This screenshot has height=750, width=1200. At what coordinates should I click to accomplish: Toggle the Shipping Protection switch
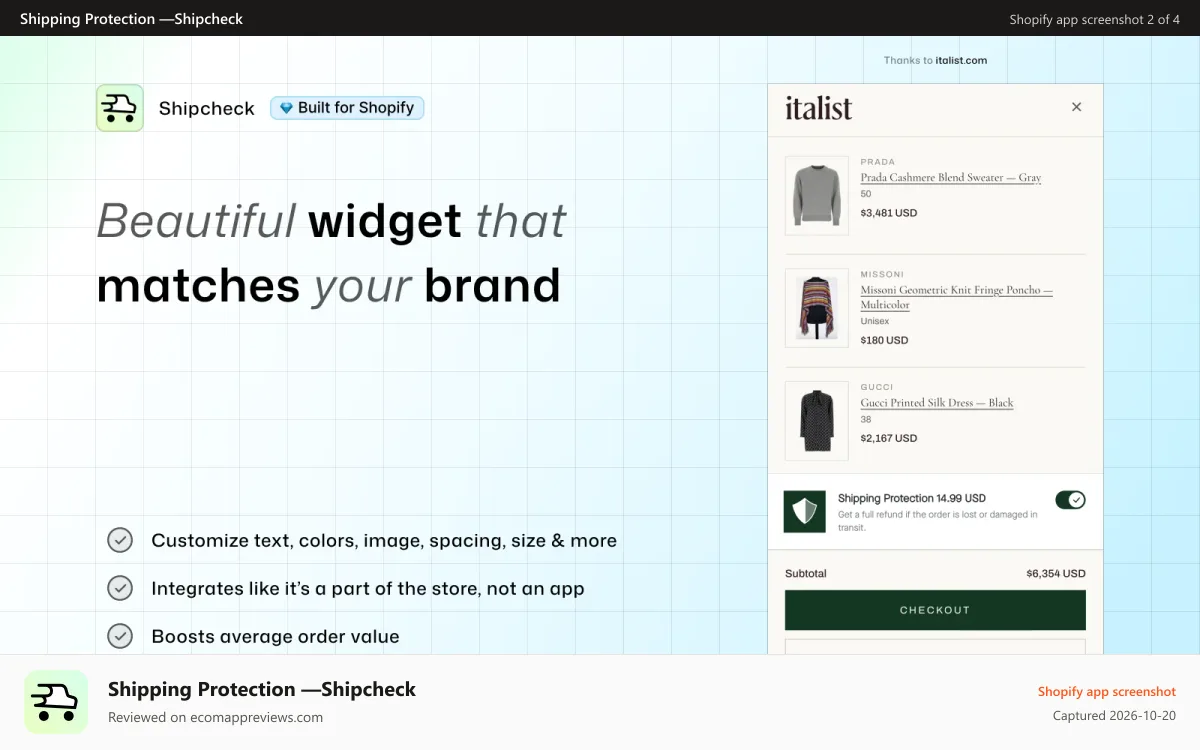click(1070, 500)
